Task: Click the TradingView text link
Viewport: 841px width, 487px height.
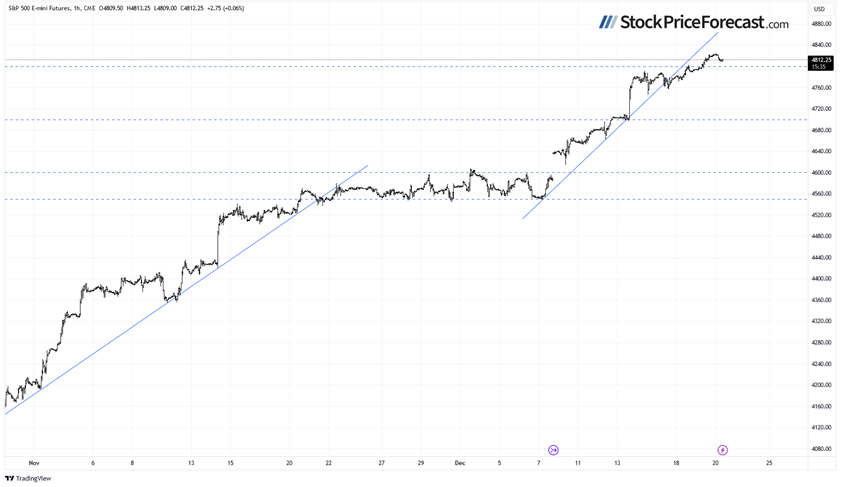Action: tap(33, 479)
